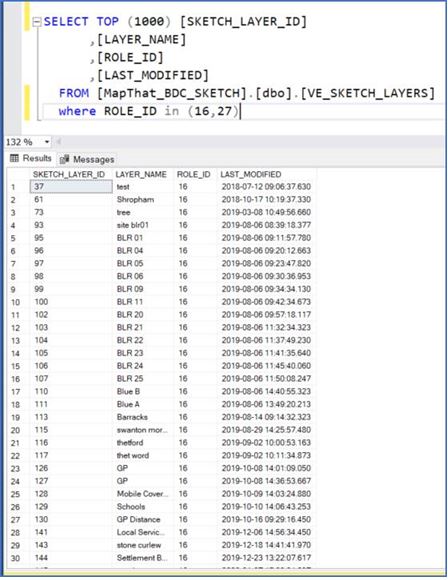Screen dimensions: 448x580
Task: Select row number 30 header
Action: 15,559
